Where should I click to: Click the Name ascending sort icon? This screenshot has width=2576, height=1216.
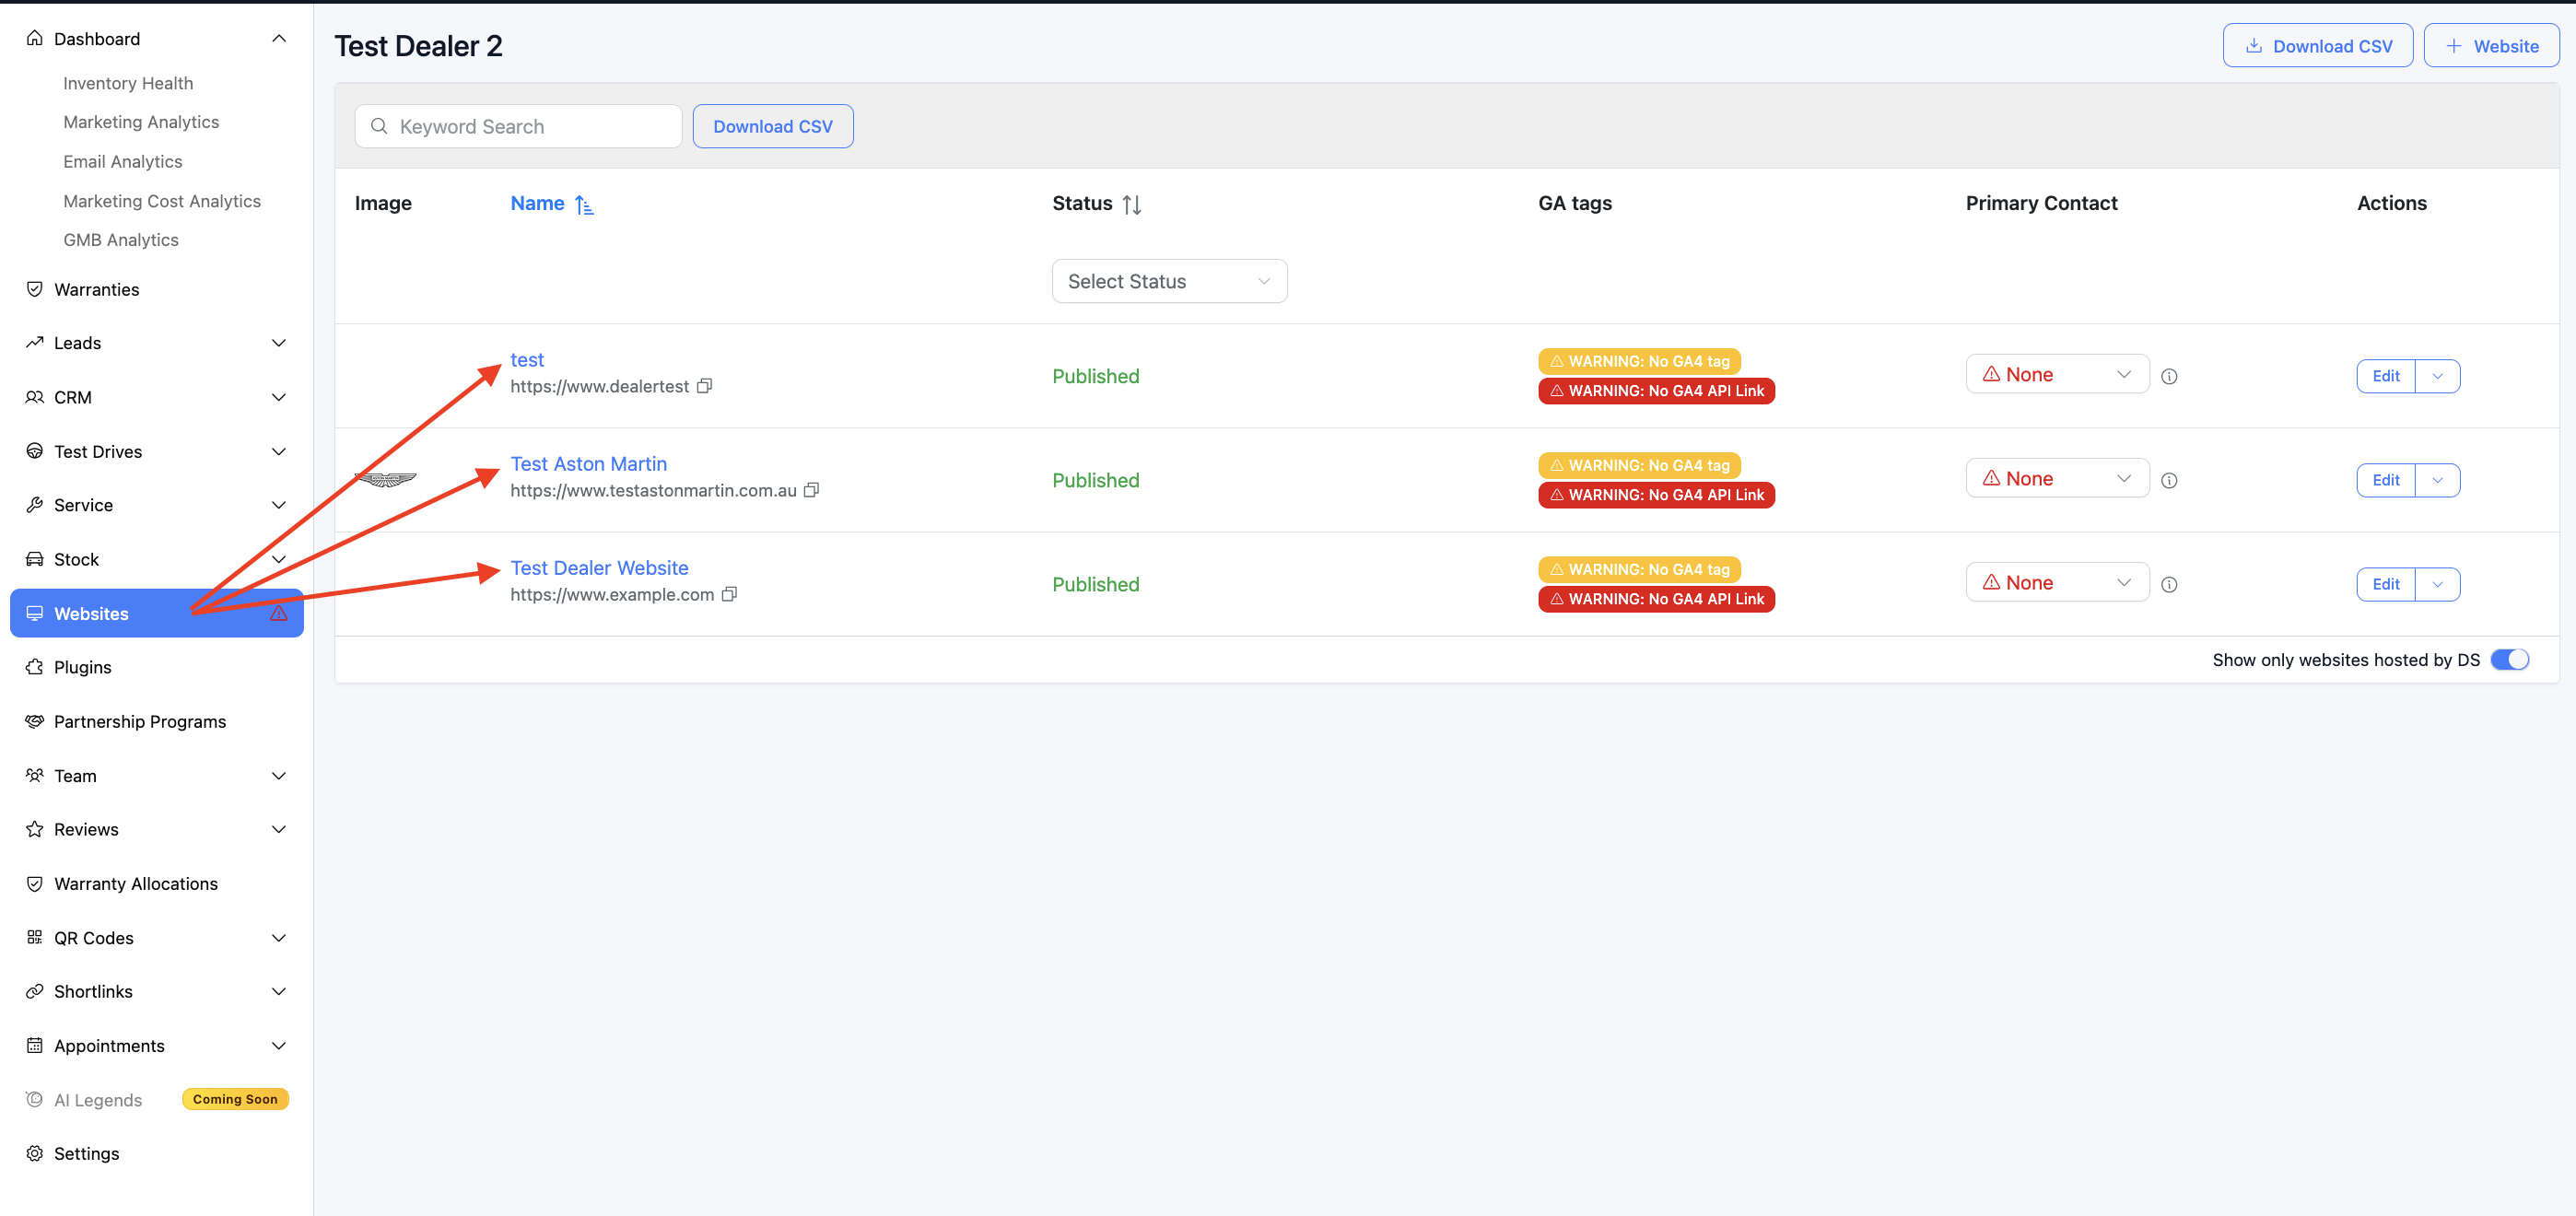[584, 204]
